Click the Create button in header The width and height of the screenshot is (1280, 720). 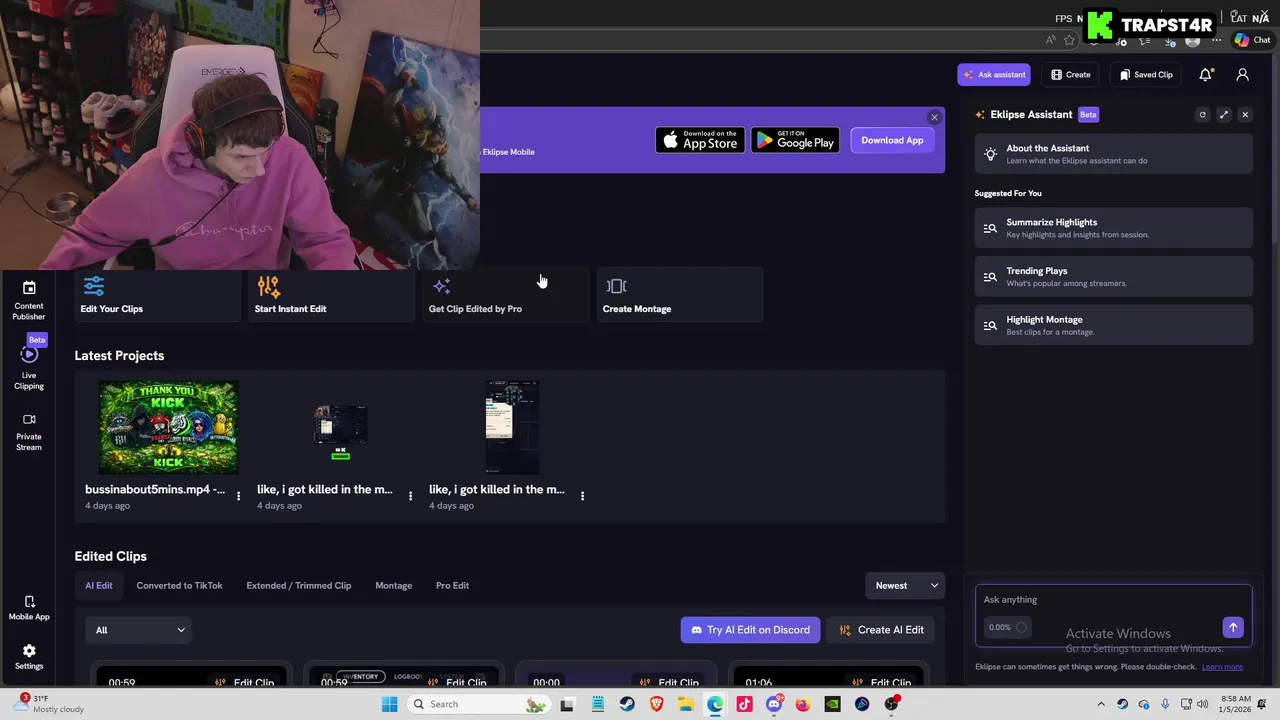[1071, 75]
